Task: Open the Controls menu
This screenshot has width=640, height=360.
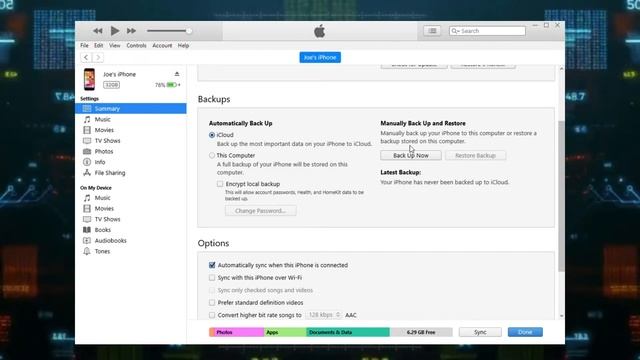Action: (x=136, y=45)
